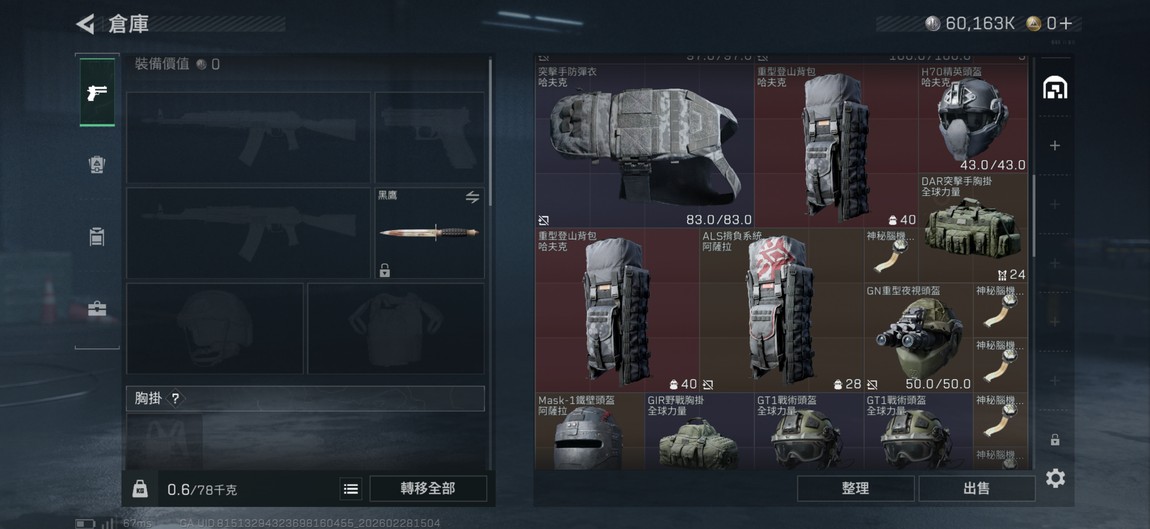Select the 突擊手防彈衣 armor vest item
Image resolution: width=1150 pixels, height=529 pixels.
tap(644, 146)
